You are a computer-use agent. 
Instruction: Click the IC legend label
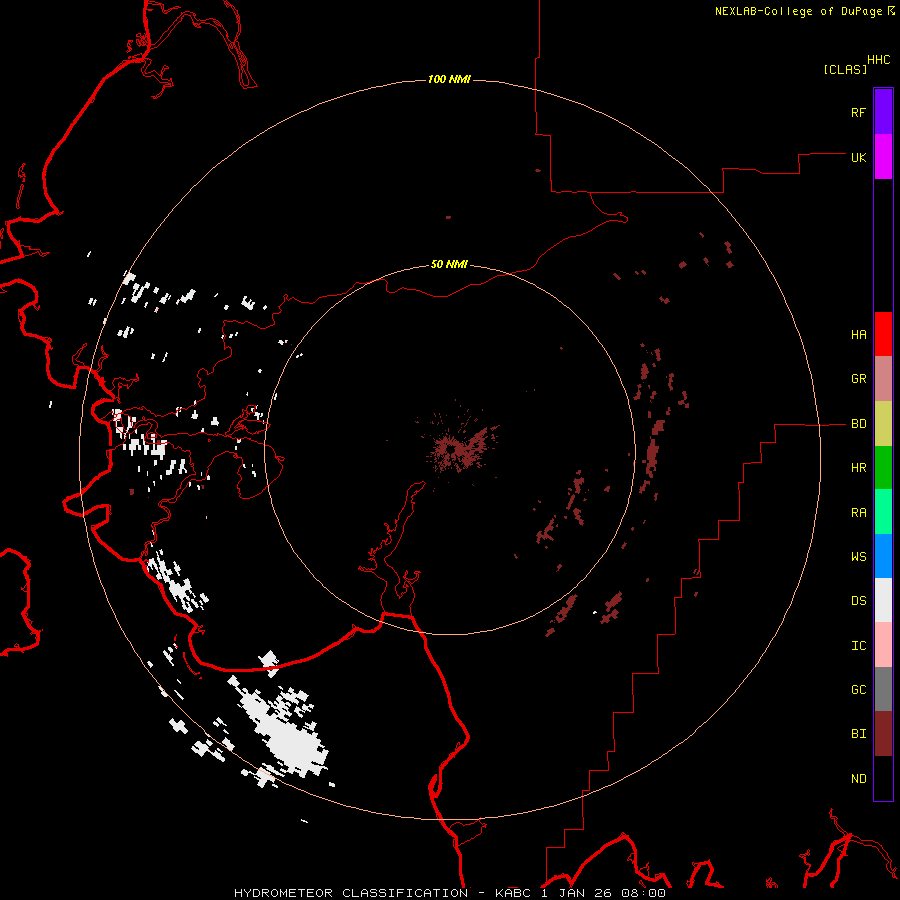point(858,646)
